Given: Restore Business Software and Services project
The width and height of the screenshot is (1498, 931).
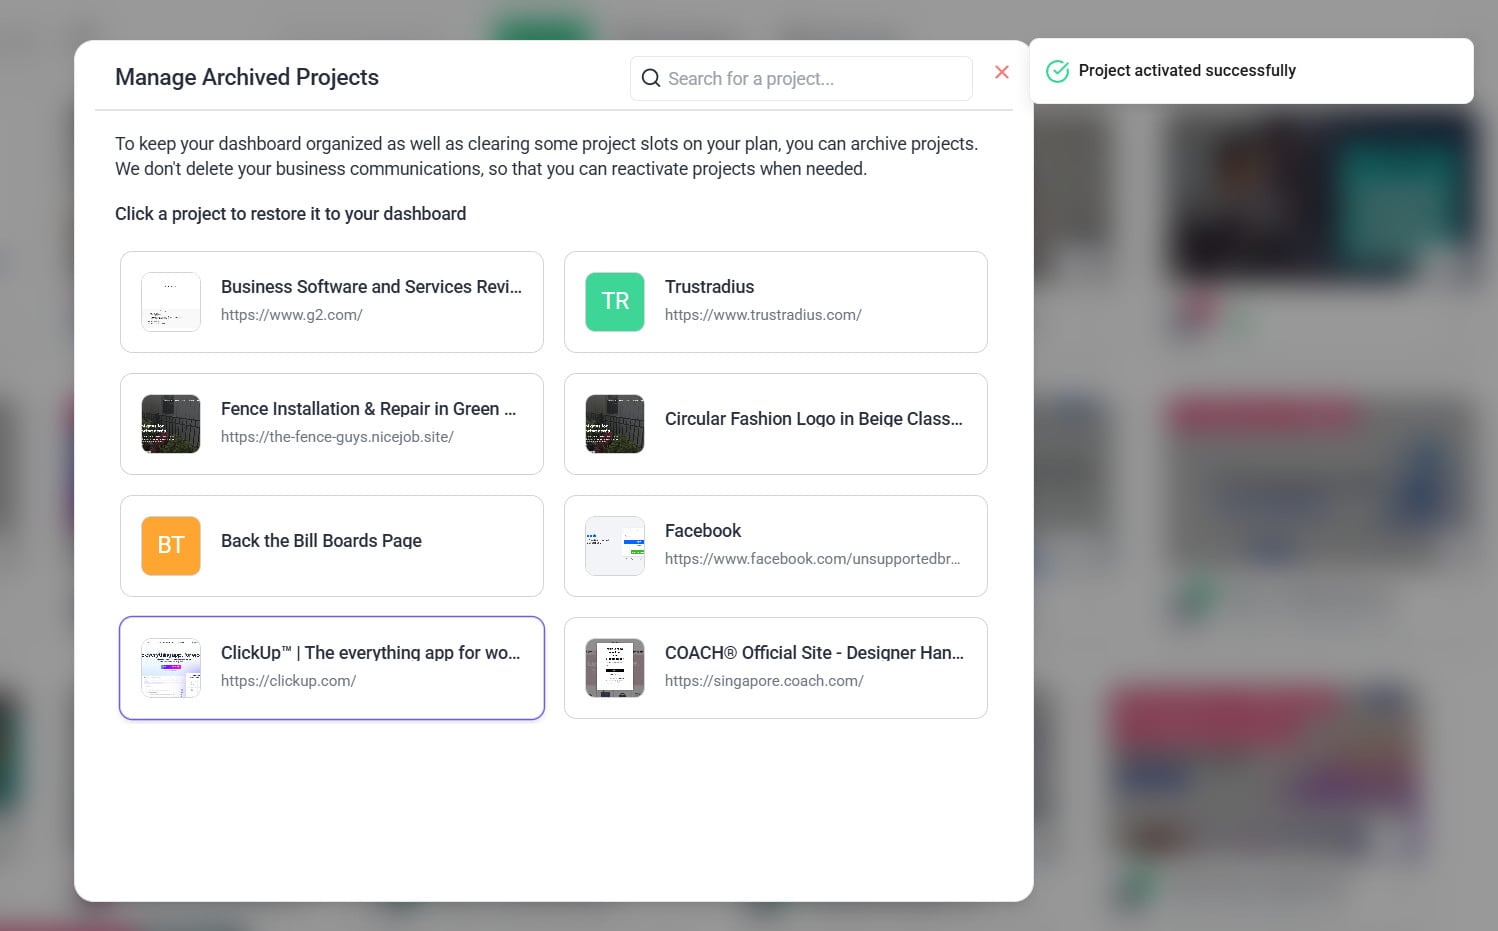Looking at the screenshot, I should point(371,287).
